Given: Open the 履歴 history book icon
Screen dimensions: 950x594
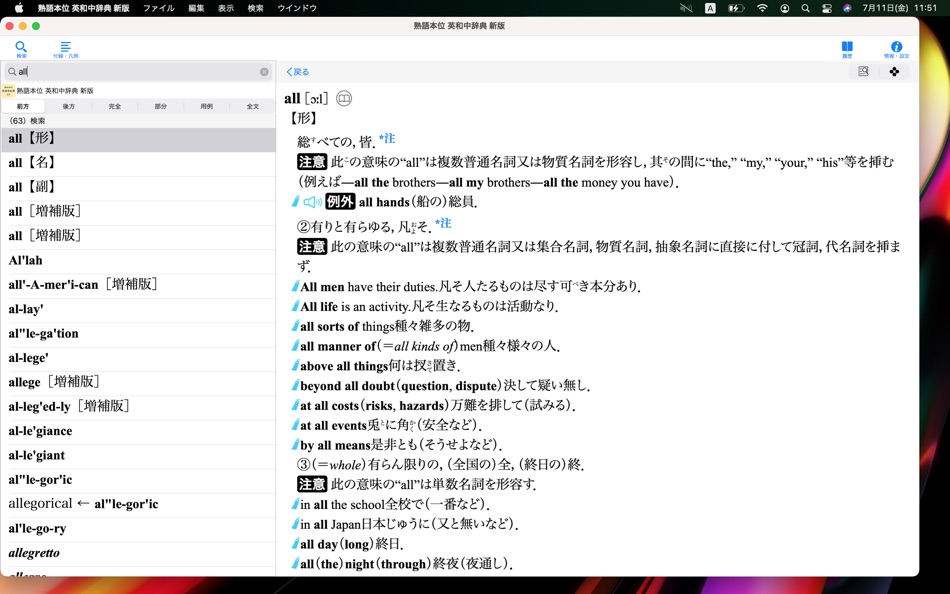Looking at the screenshot, I should tap(847, 48).
